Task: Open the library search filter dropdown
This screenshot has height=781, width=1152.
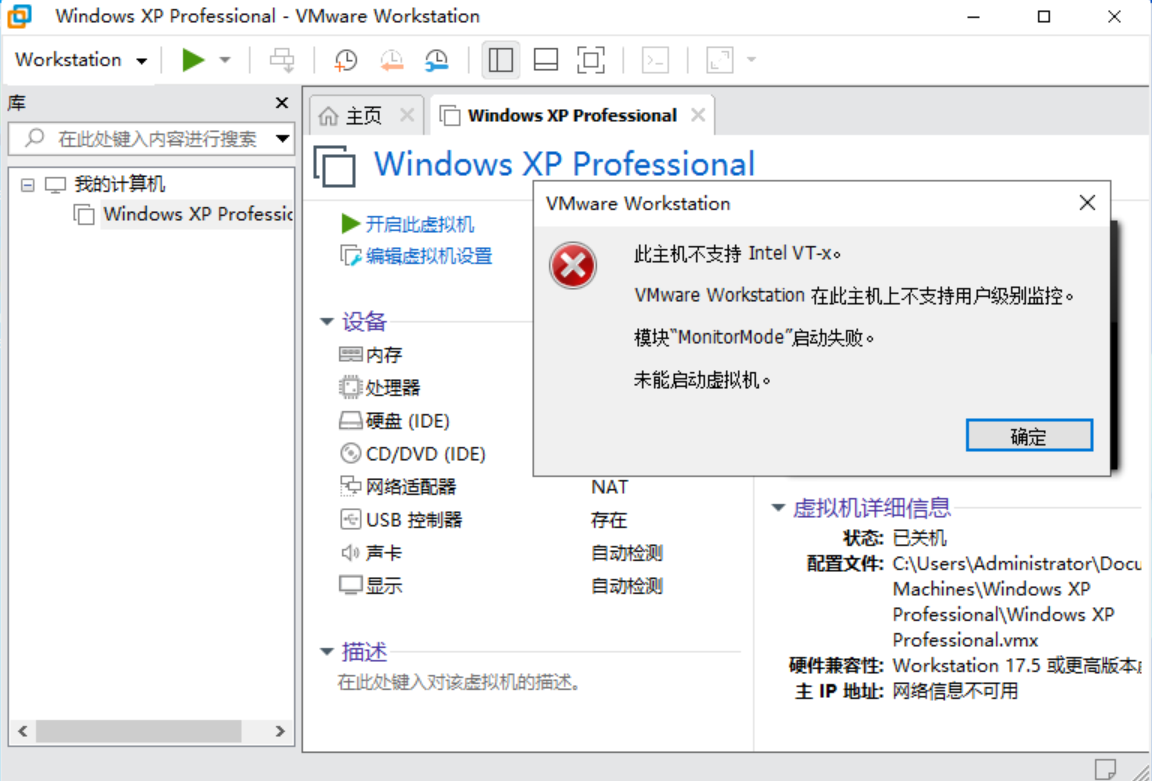Action: coord(282,138)
